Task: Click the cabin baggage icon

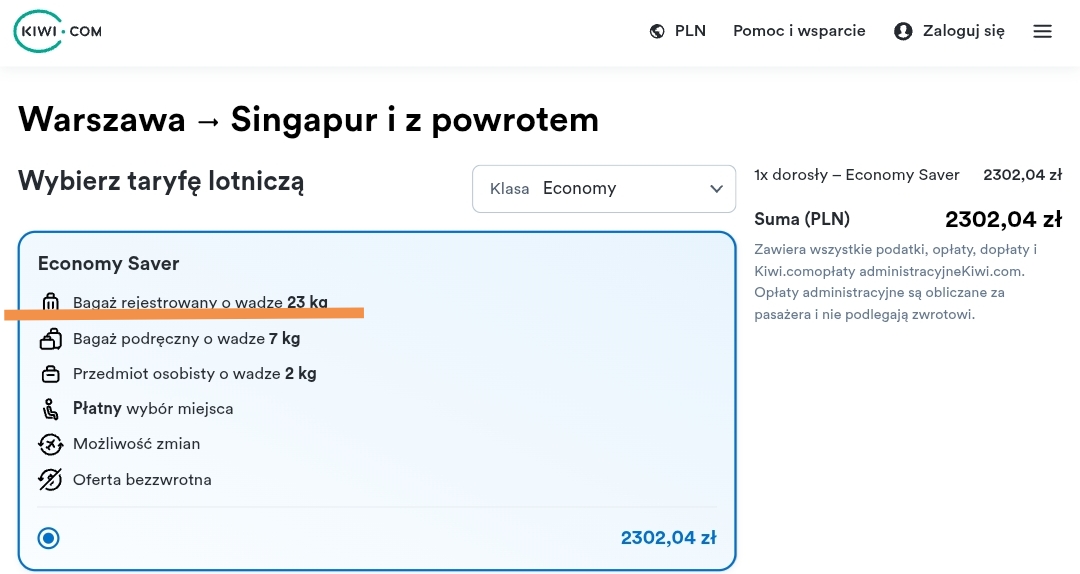Action: (50, 338)
